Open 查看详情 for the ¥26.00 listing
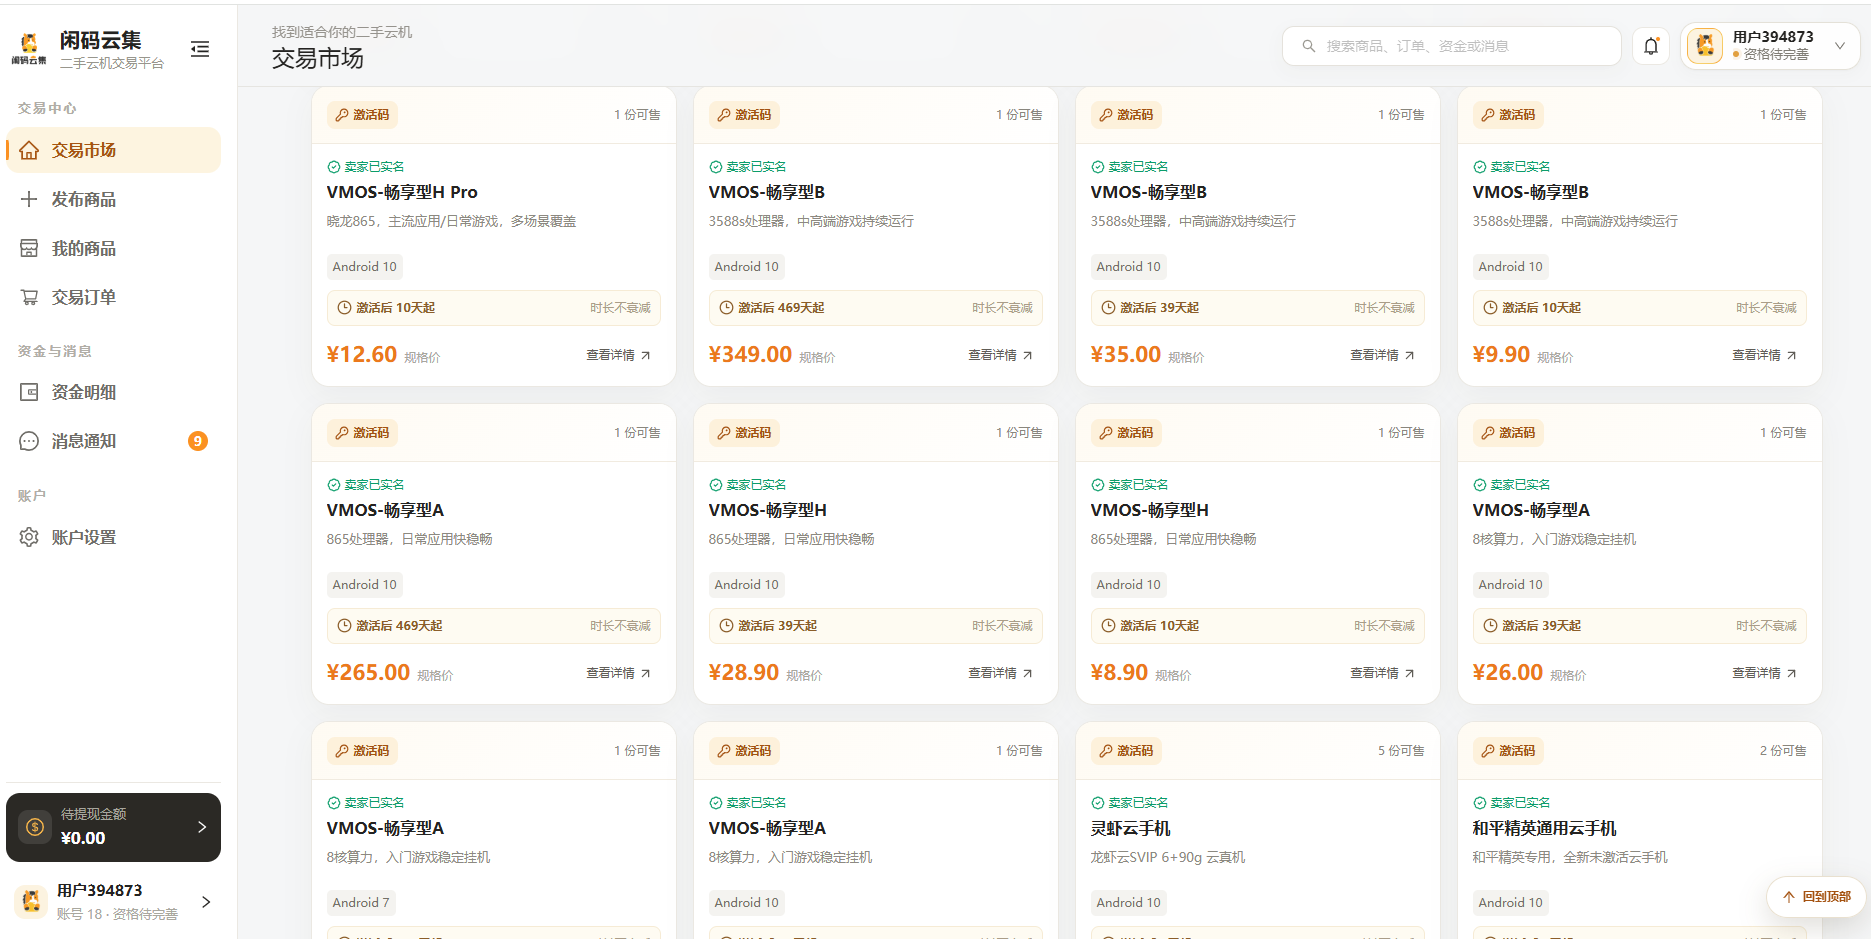This screenshot has height=939, width=1871. (1764, 673)
